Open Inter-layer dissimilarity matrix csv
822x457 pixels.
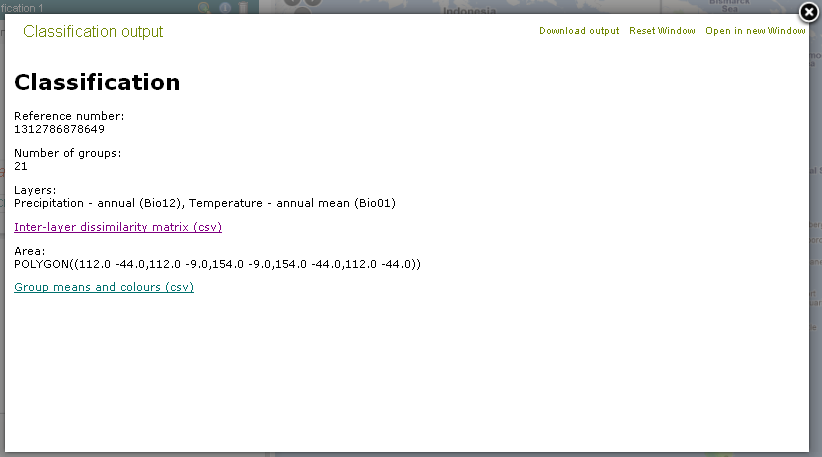click(118, 227)
